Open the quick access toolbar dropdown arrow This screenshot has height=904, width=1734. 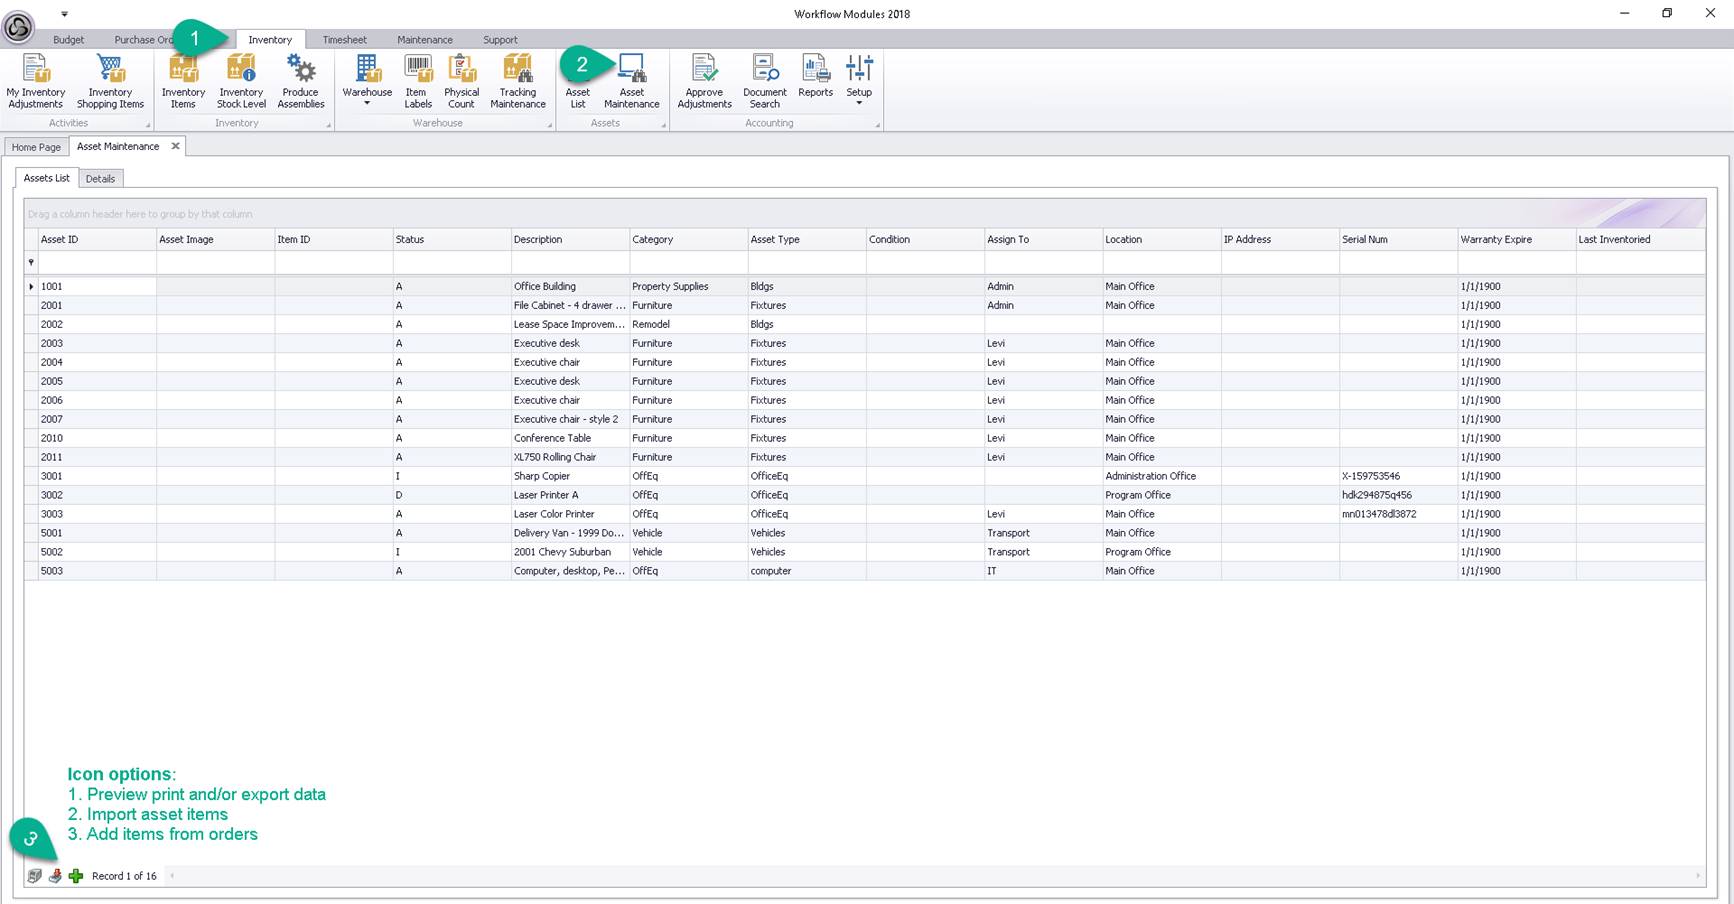click(x=64, y=14)
